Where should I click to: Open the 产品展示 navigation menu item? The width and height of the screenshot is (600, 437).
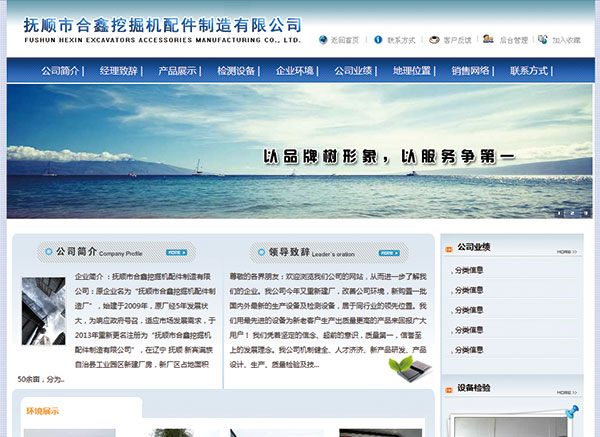(x=178, y=71)
